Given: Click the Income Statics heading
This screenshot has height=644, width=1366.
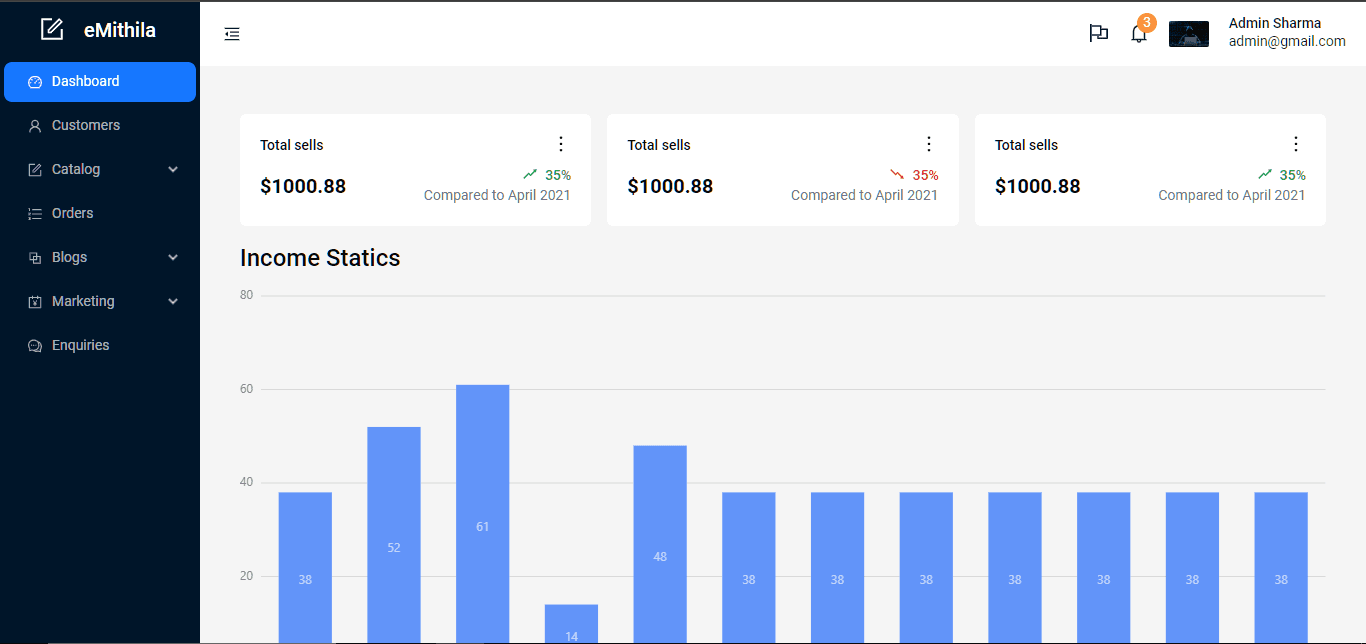Looking at the screenshot, I should tap(320, 258).
